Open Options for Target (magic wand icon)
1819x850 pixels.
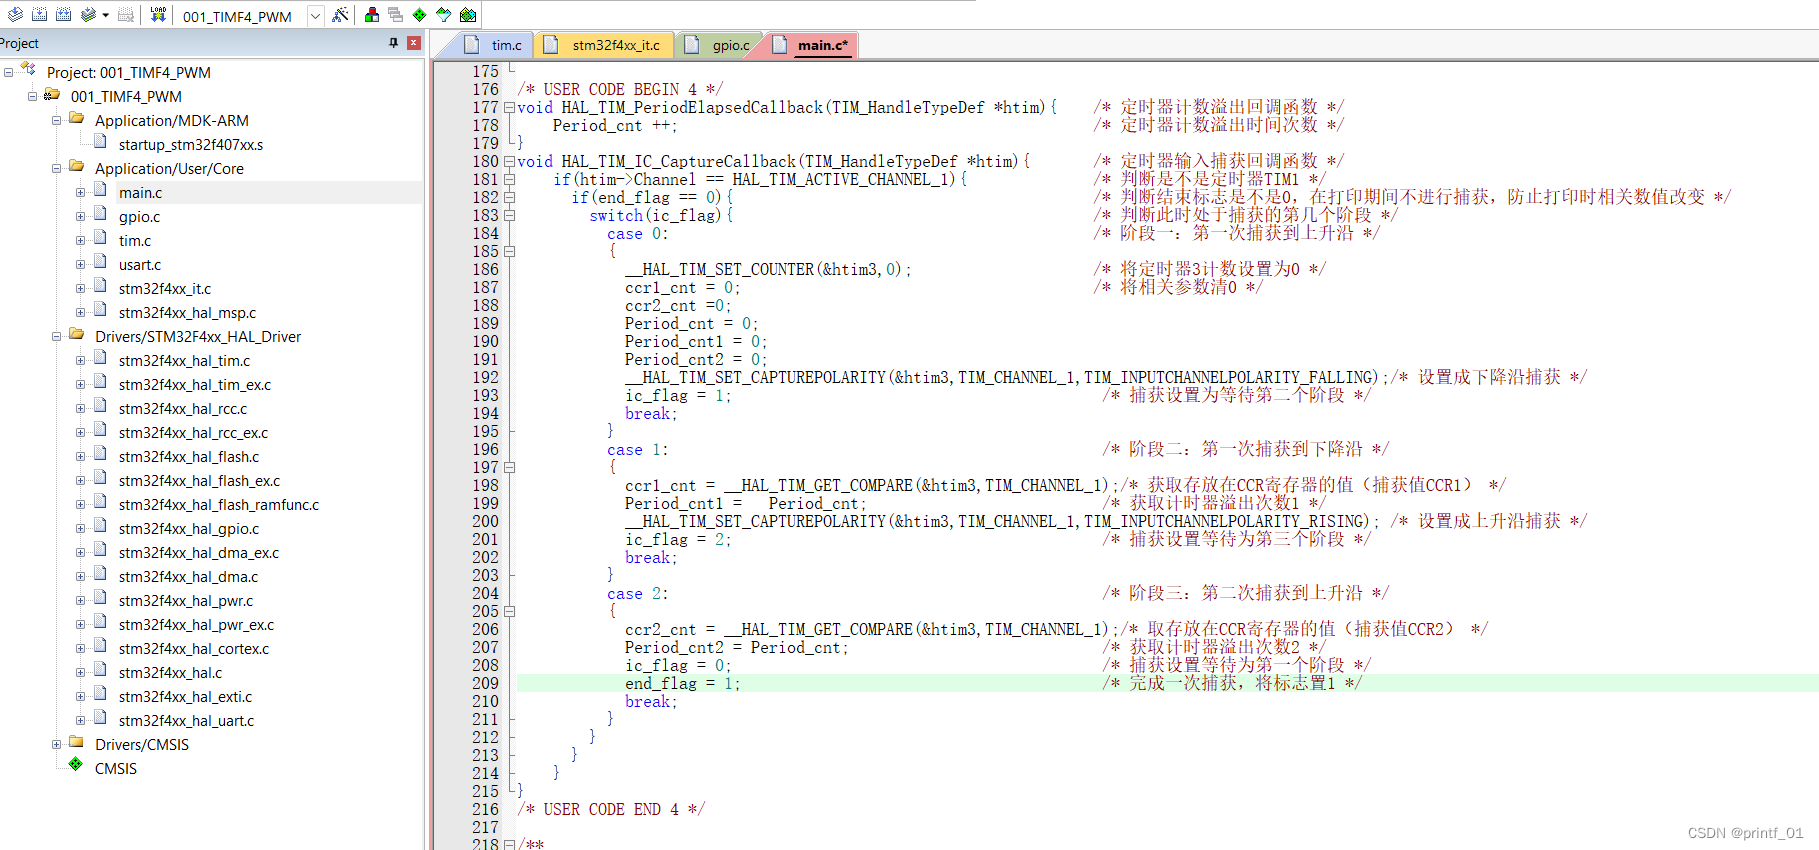(x=340, y=14)
